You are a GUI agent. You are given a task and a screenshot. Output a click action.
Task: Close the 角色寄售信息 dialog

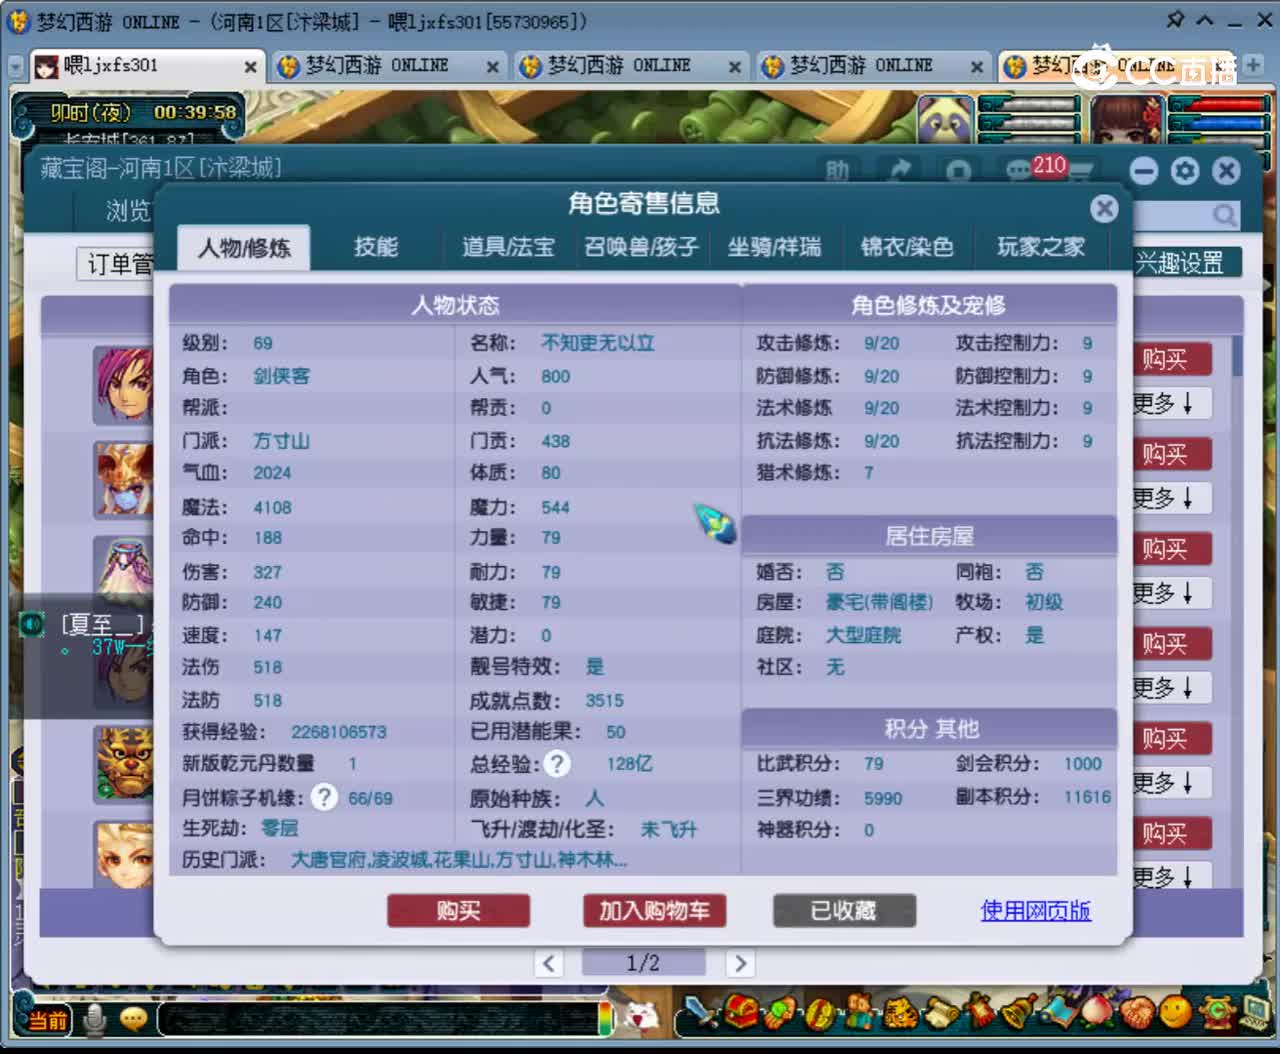(x=1104, y=208)
